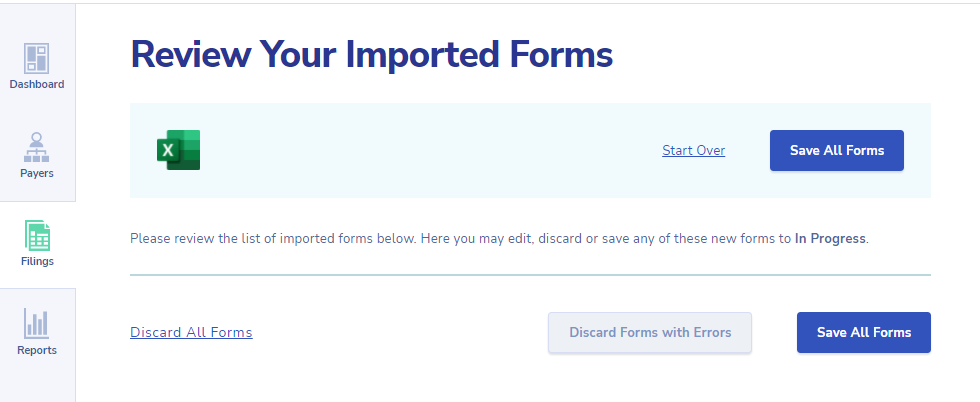The height and width of the screenshot is (402, 980).
Task: Open the Dashboard icon in sidebar
Action: point(36,59)
